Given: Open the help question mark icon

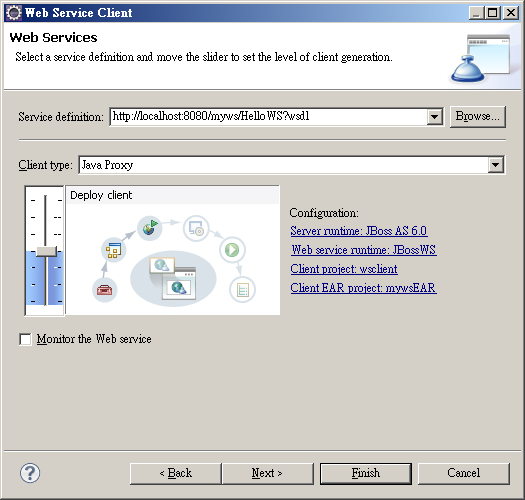Looking at the screenshot, I should (x=30, y=473).
